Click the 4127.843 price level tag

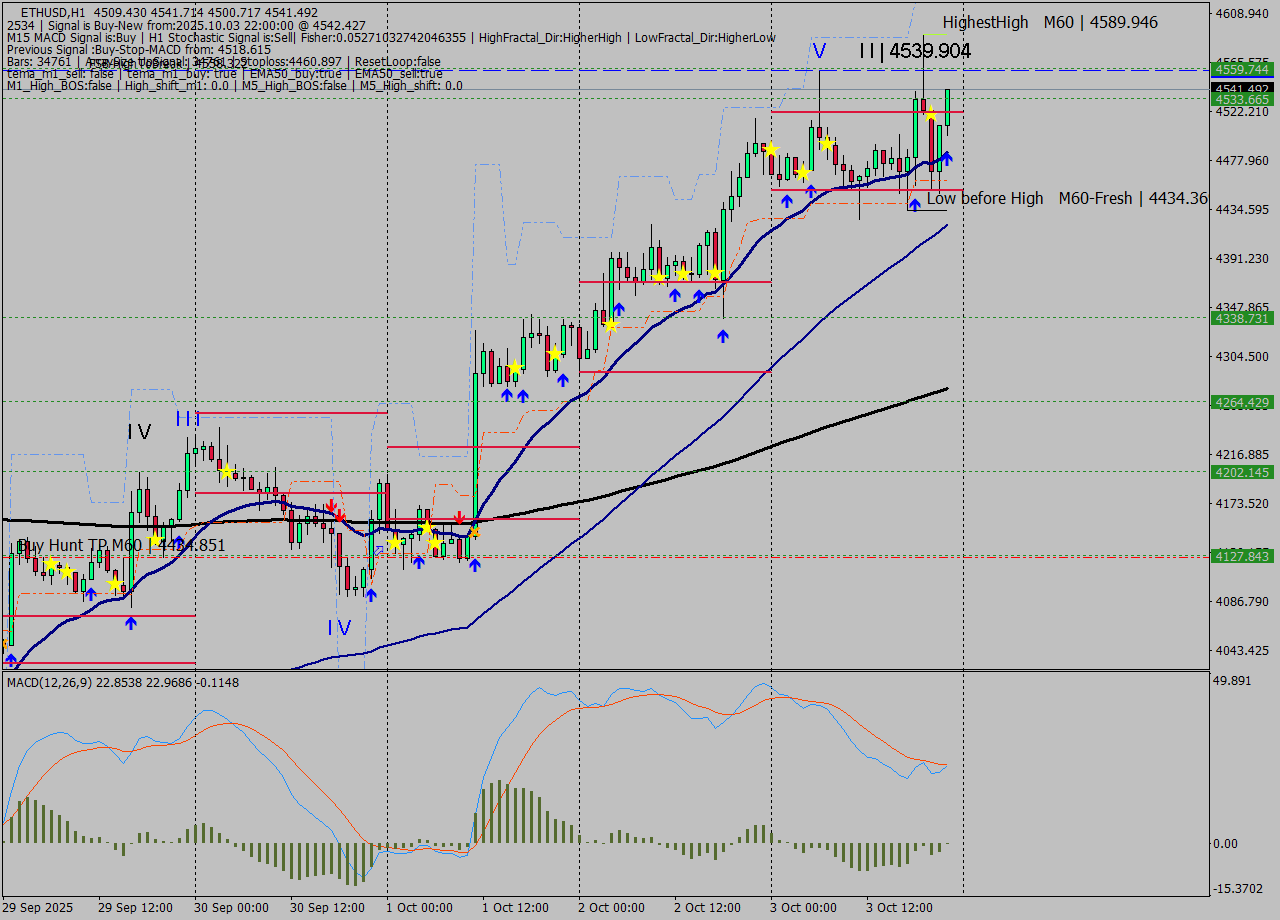1241,556
